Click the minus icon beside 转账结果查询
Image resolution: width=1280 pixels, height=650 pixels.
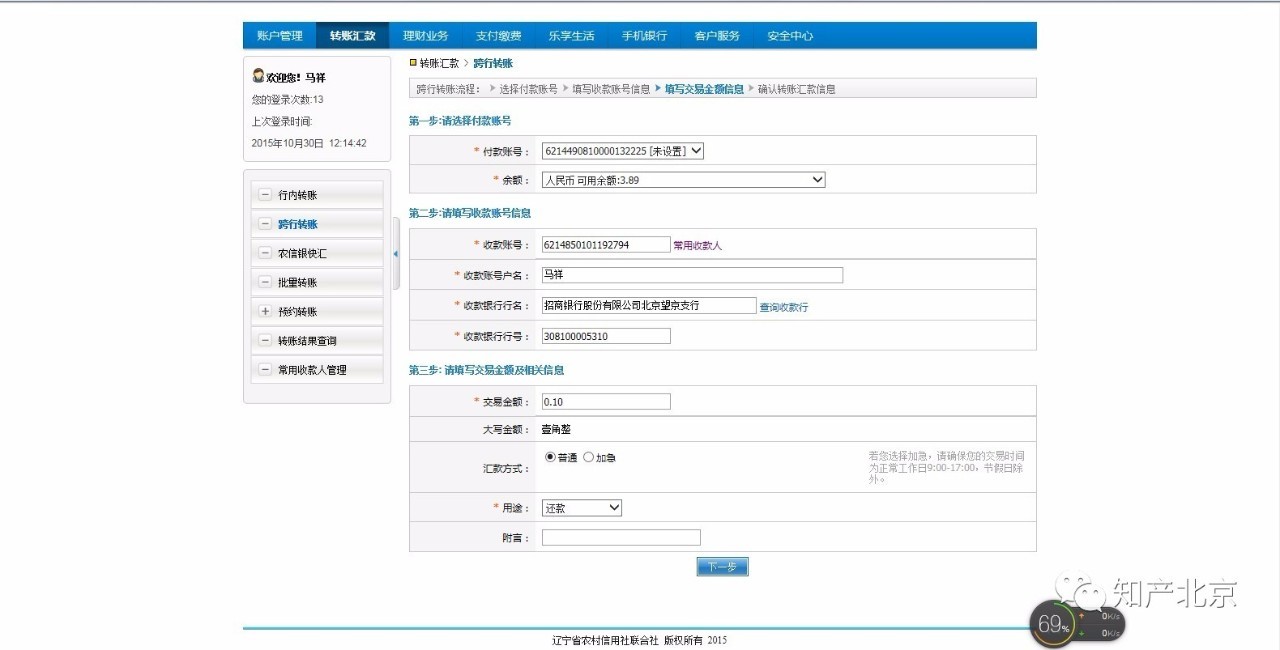(x=265, y=340)
